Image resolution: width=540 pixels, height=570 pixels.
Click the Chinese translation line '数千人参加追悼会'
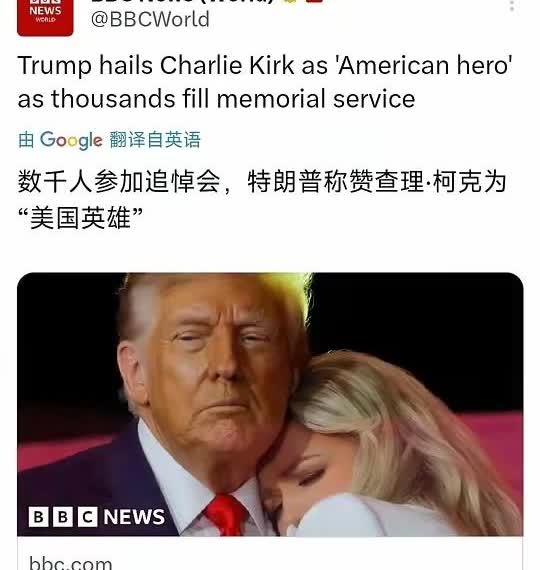pos(119,181)
